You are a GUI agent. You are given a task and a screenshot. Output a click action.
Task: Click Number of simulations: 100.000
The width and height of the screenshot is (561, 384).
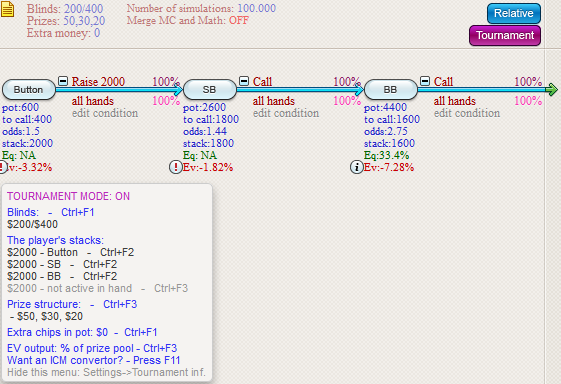(201, 8)
